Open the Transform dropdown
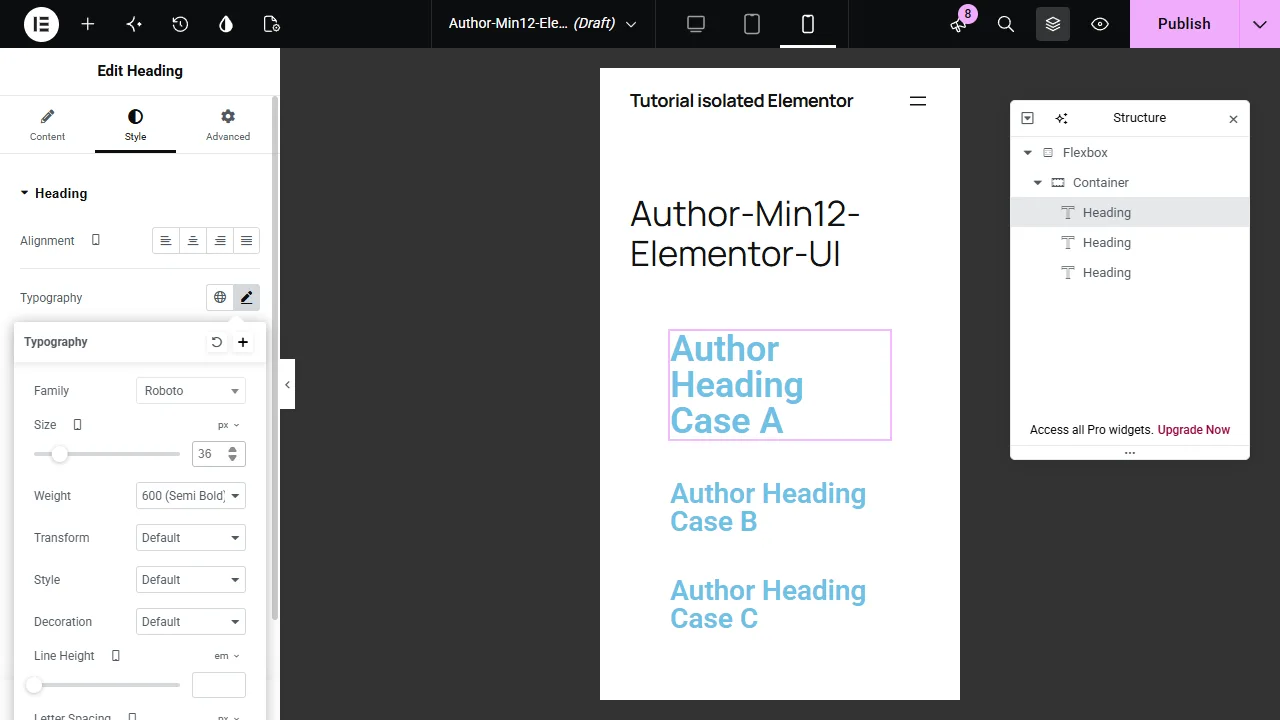This screenshot has height=720, width=1280. click(191, 538)
